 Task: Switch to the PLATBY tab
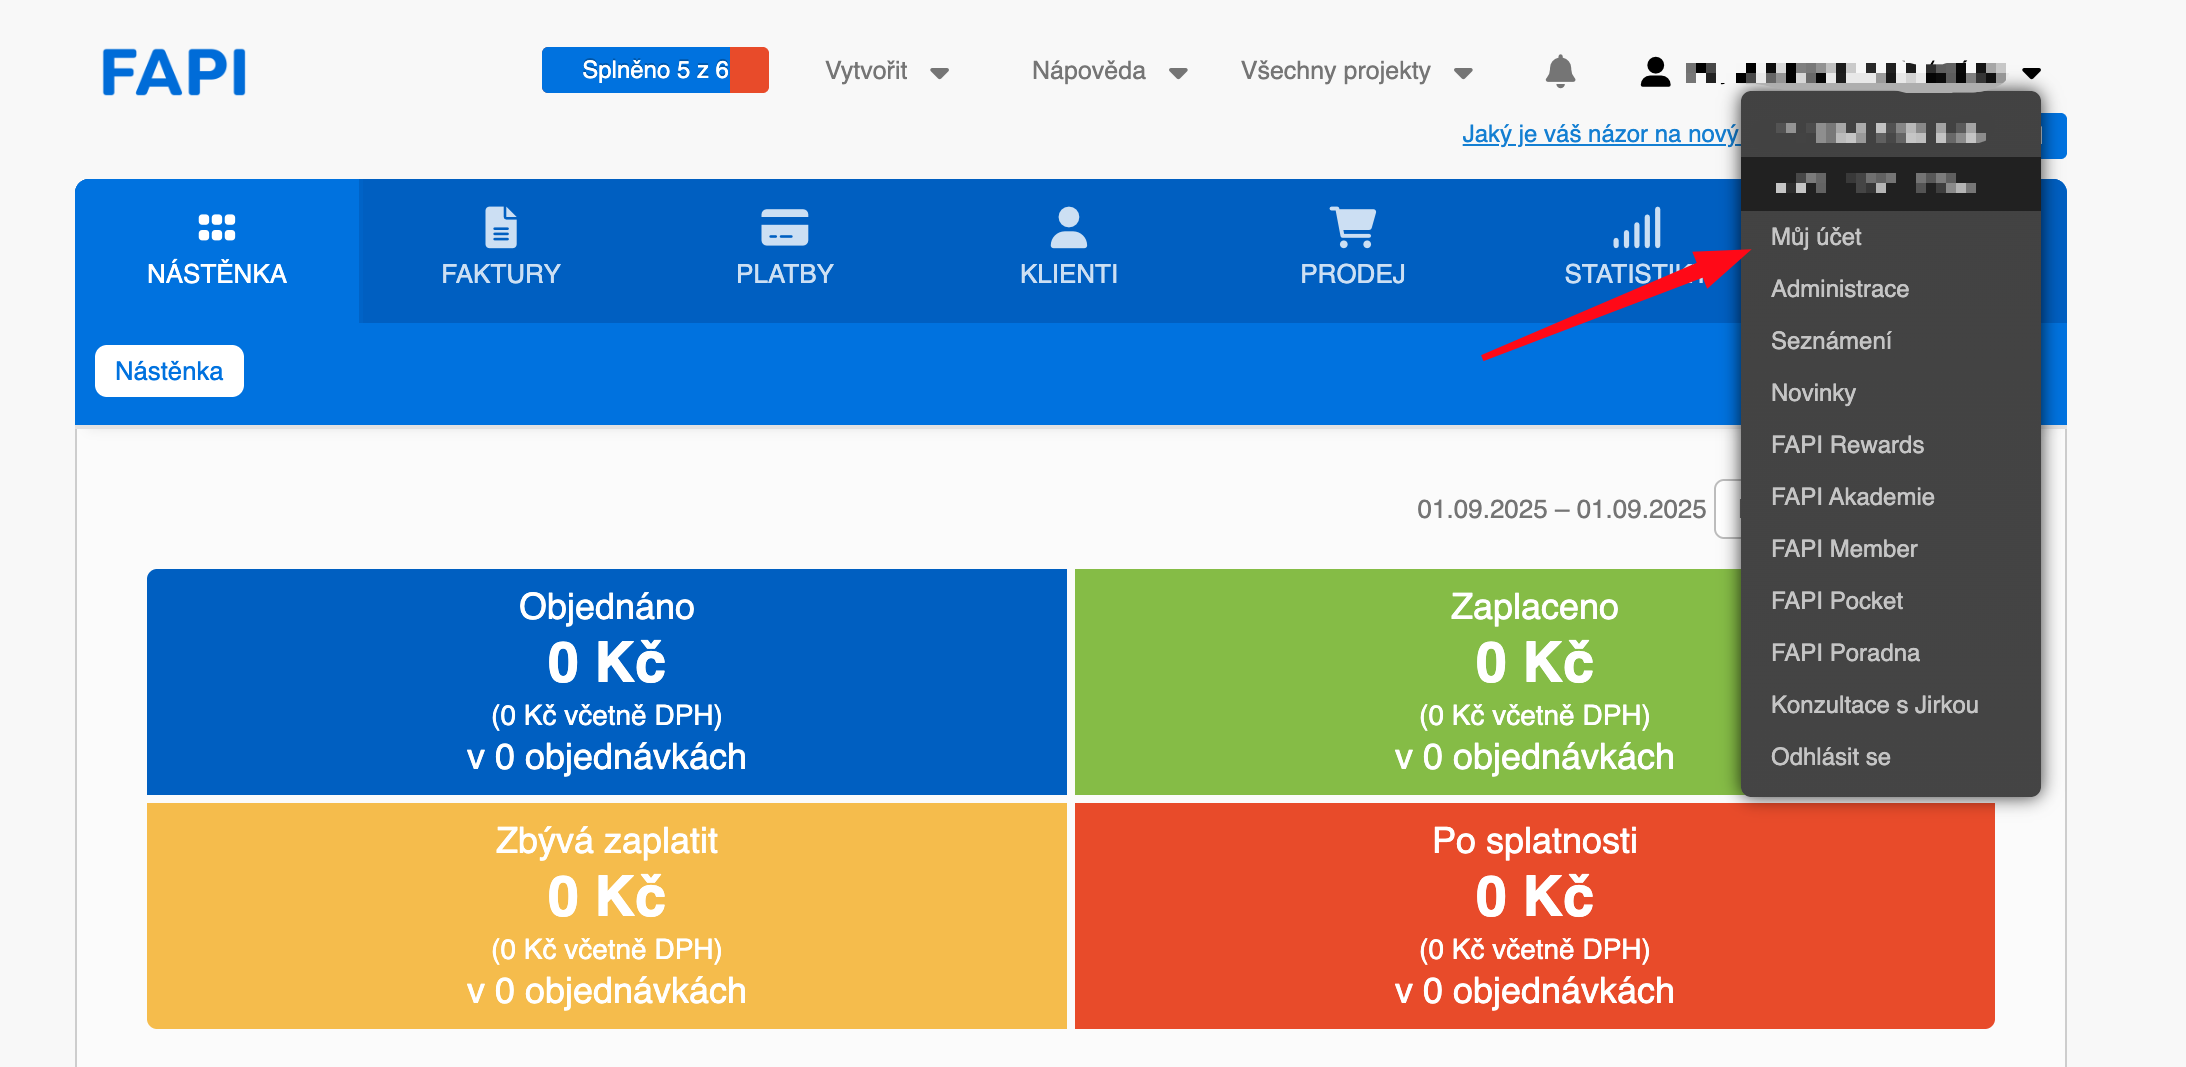click(x=785, y=251)
